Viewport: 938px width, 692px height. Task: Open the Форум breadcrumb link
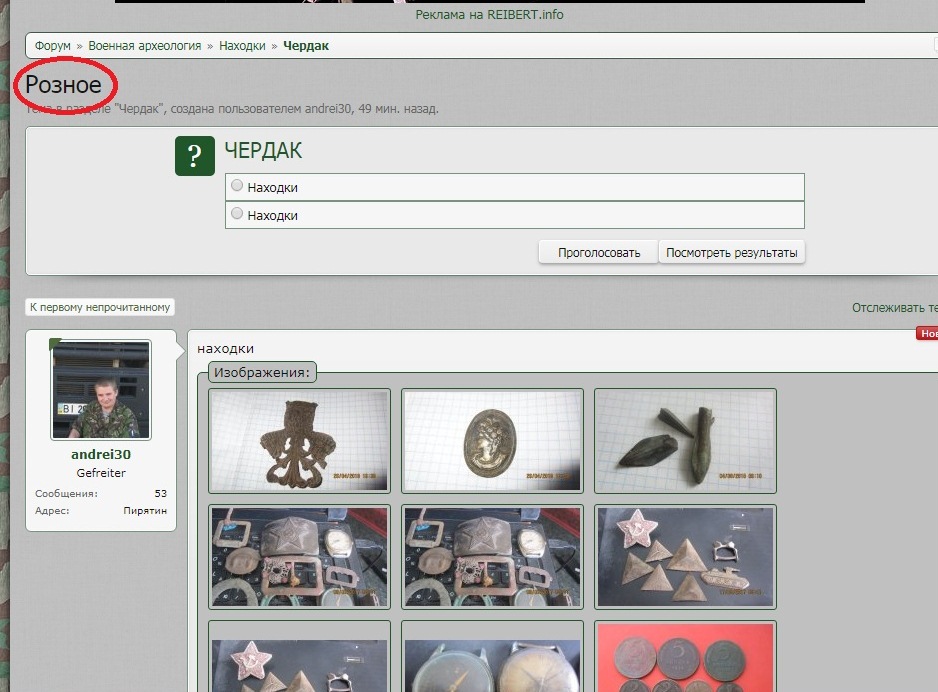pos(53,46)
